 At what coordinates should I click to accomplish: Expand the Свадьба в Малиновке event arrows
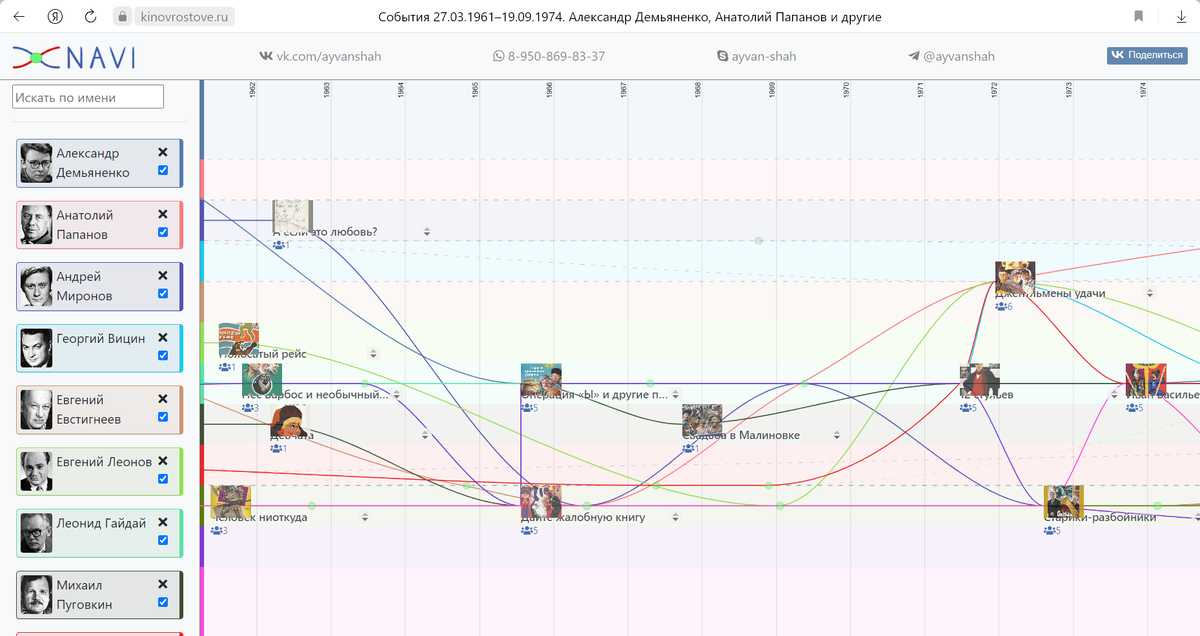pyautogui.click(x=836, y=436)
